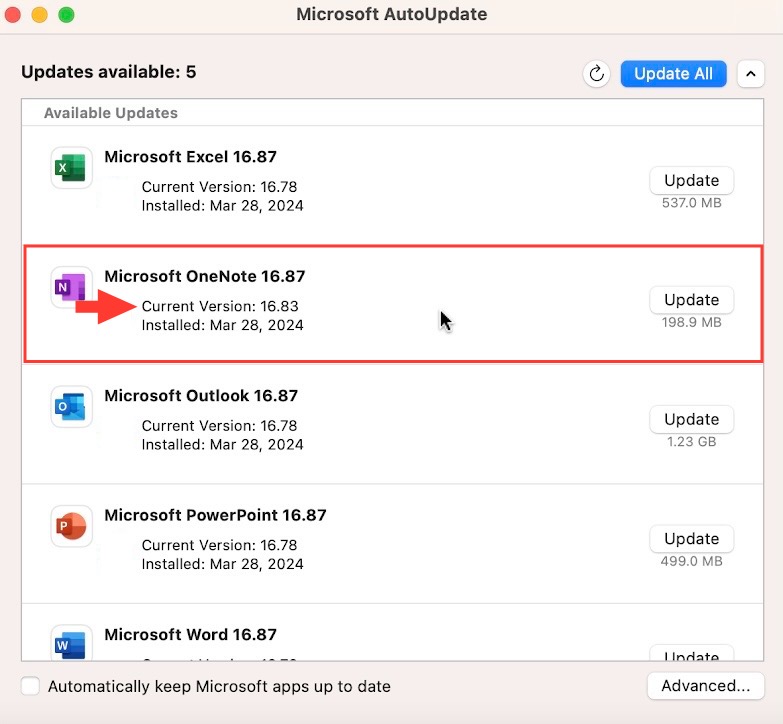This screenshot has height=724, width=783.
Task: Click PowerPoint's 499.0 MB size label
Action: click(692, 561)
